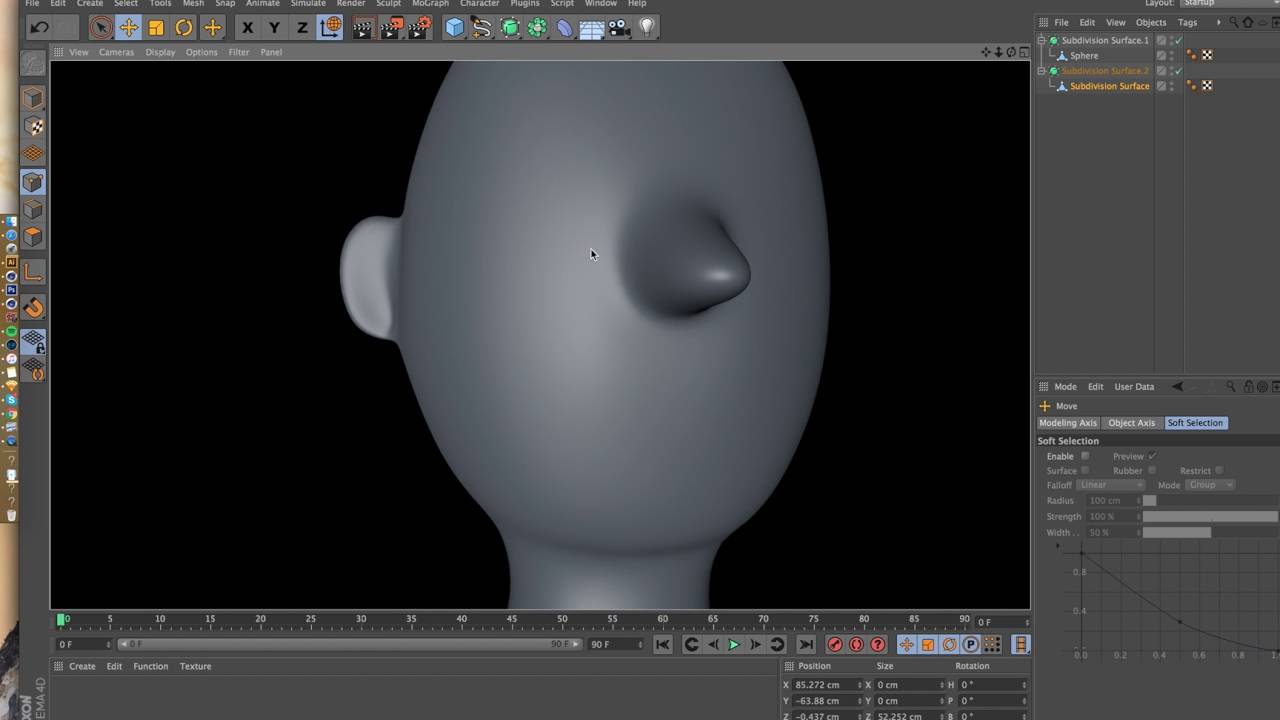The width and height of the screenshot is (1280, 720).
Task: Open the Mode Group dropdown
Action: tap(1210, 485)
